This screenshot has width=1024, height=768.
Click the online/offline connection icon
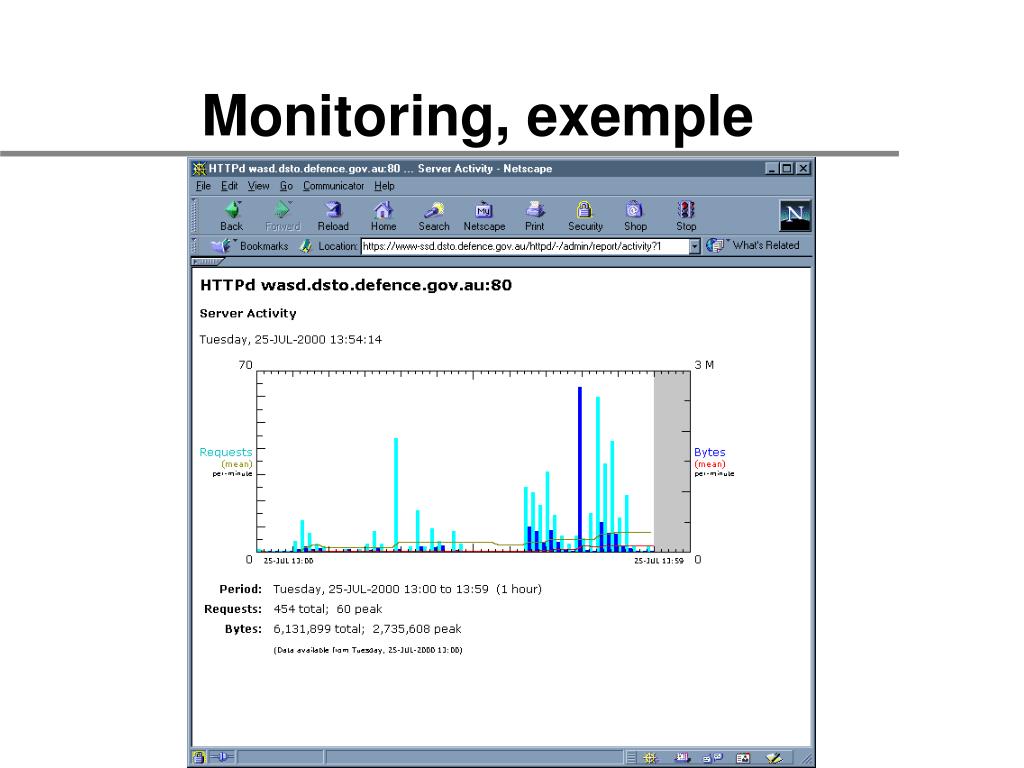point(221,757)
